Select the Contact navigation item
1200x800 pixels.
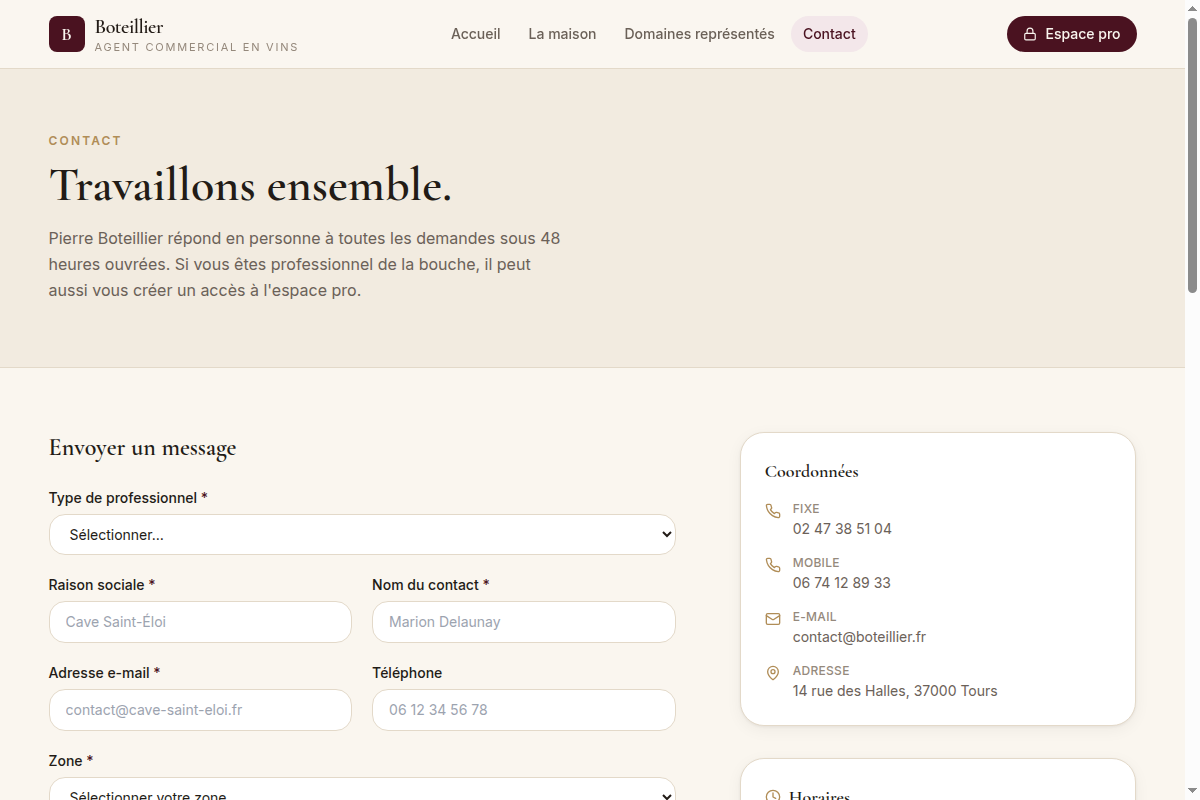pos(829,34)
